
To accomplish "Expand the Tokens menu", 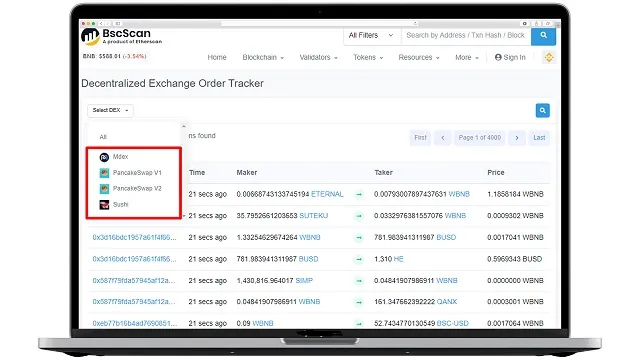I will point(368,58).
